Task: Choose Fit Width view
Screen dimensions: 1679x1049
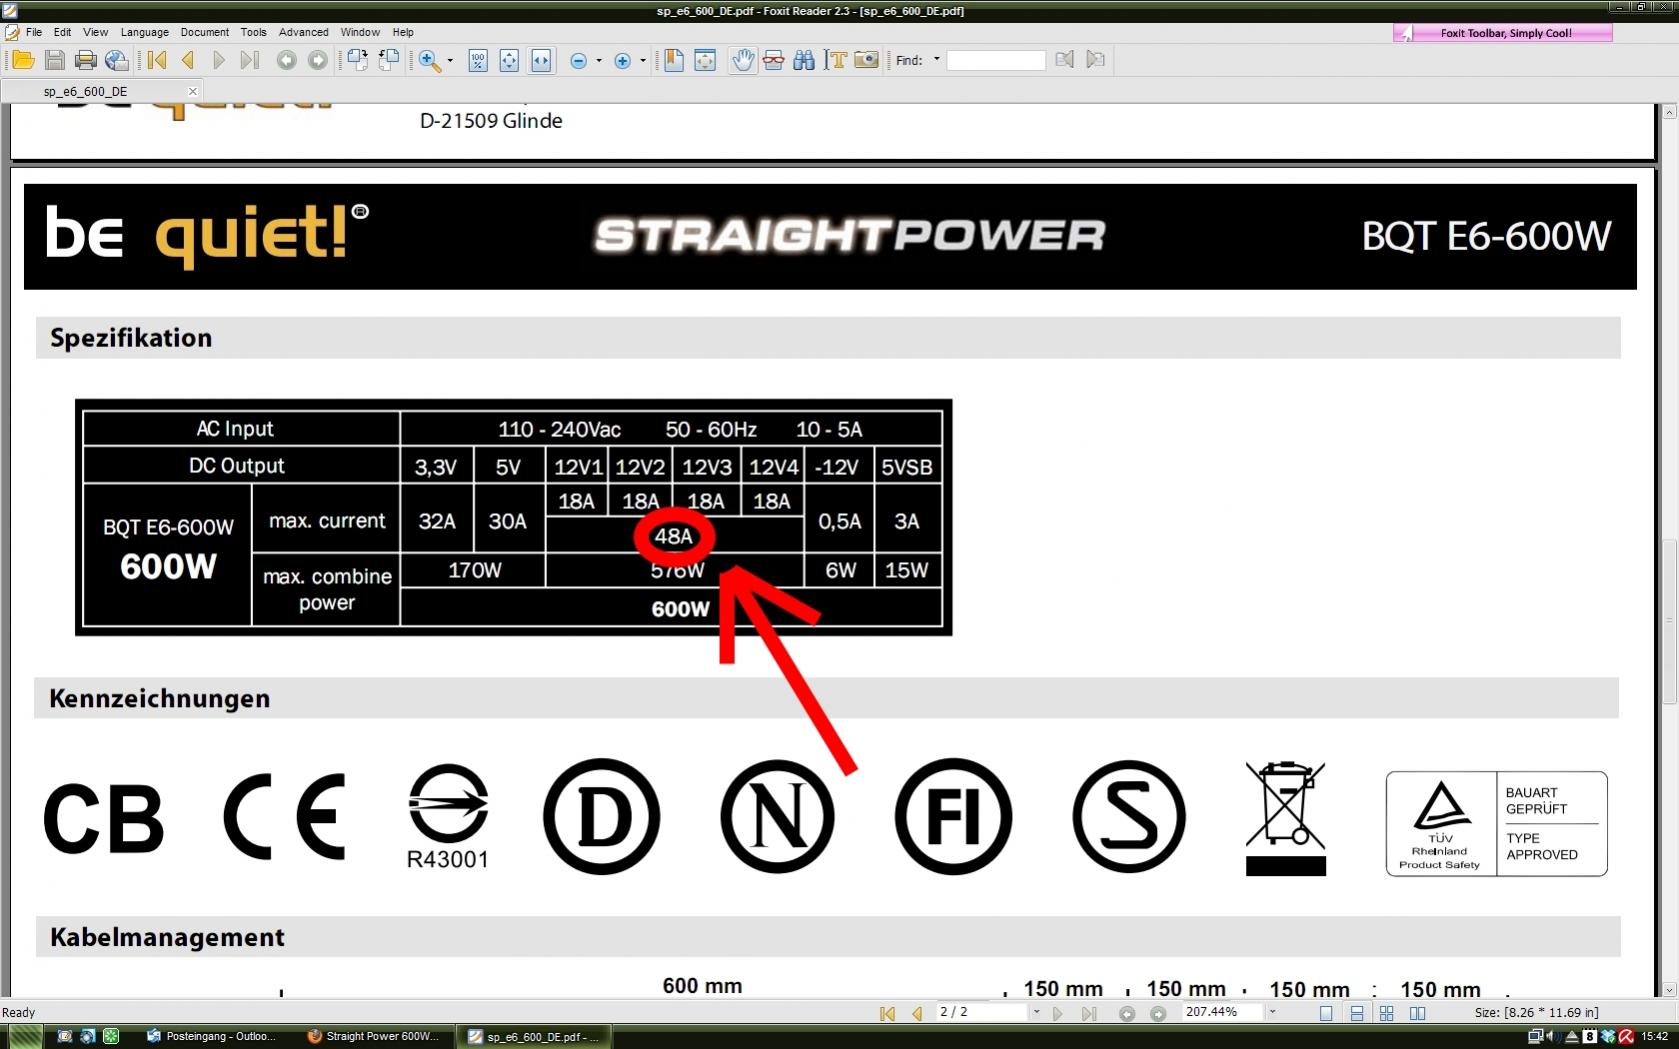Action: pos(541,61)
